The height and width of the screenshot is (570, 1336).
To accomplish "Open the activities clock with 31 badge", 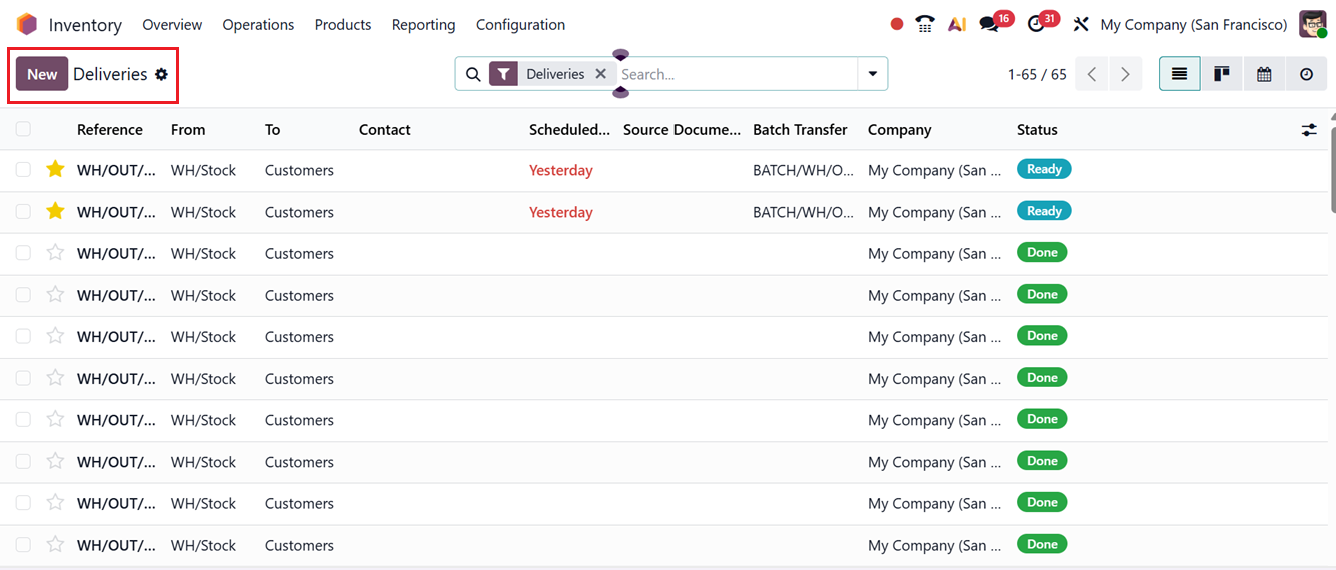I will (x=1036, y=24).
